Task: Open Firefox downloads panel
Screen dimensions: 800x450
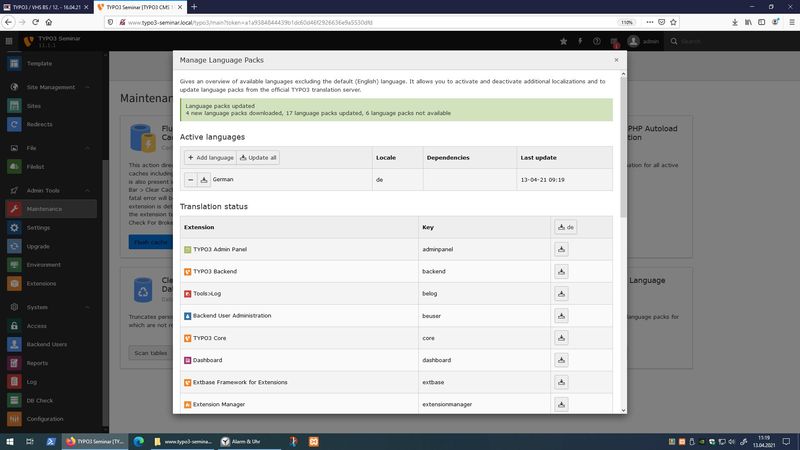Action: 735,22
